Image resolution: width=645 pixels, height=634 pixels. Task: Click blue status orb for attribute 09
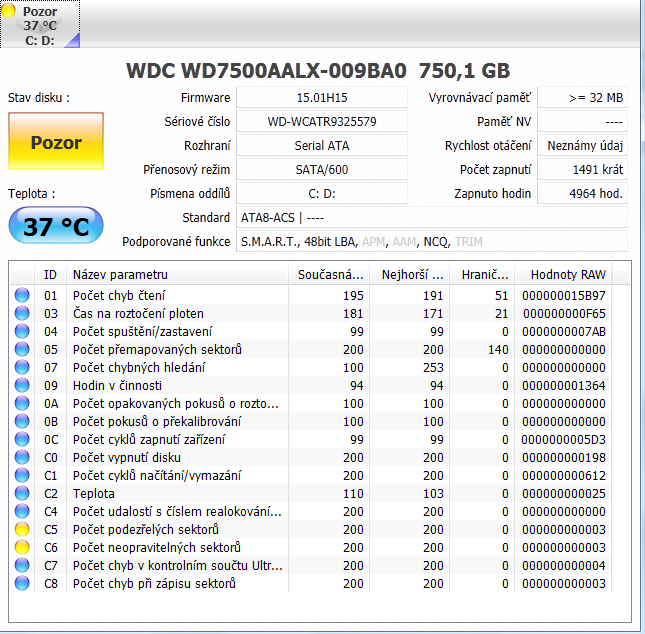22,386
